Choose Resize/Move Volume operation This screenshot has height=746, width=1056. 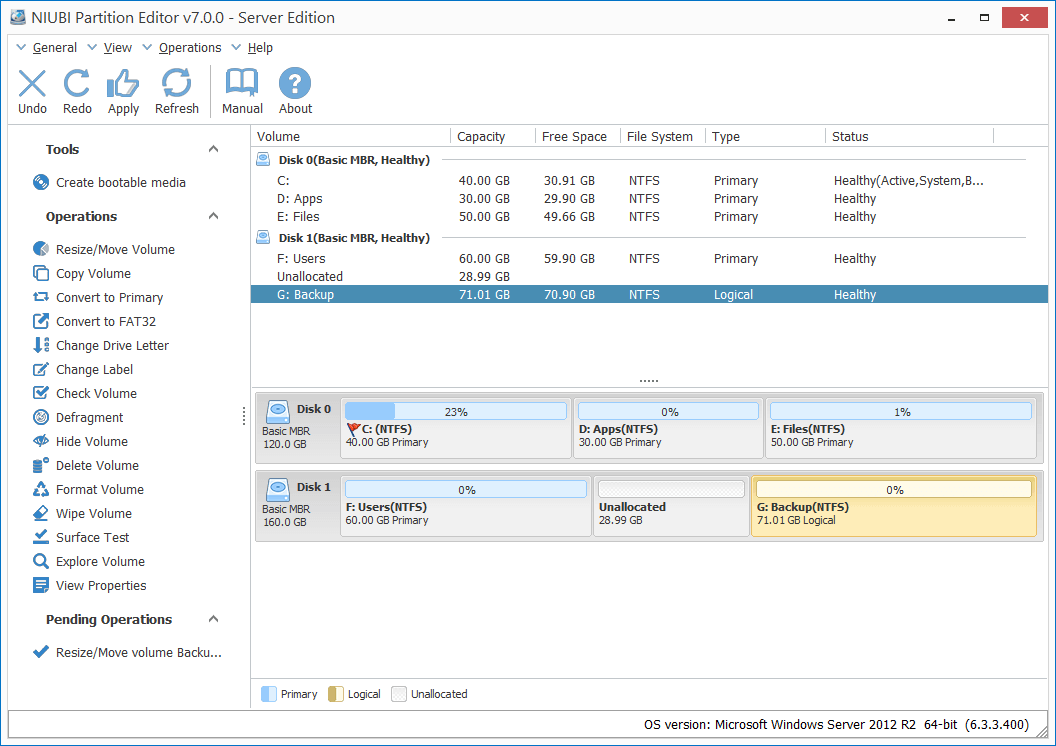104,249
